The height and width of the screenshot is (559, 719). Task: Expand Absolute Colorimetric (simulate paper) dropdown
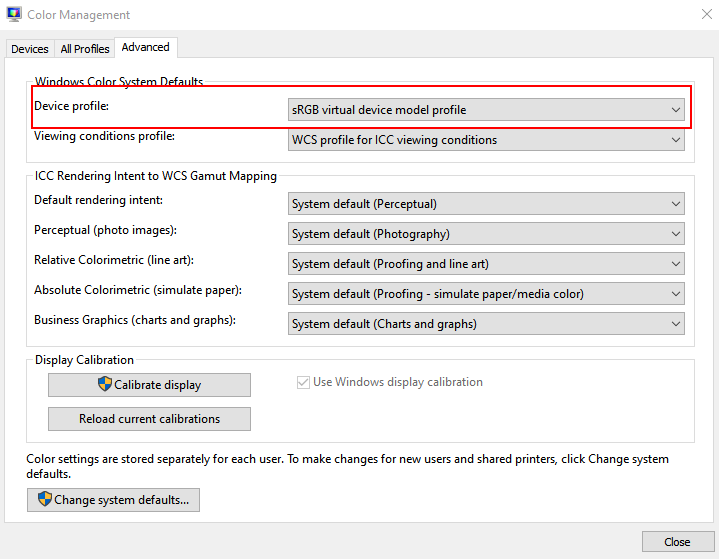point(486,293)
